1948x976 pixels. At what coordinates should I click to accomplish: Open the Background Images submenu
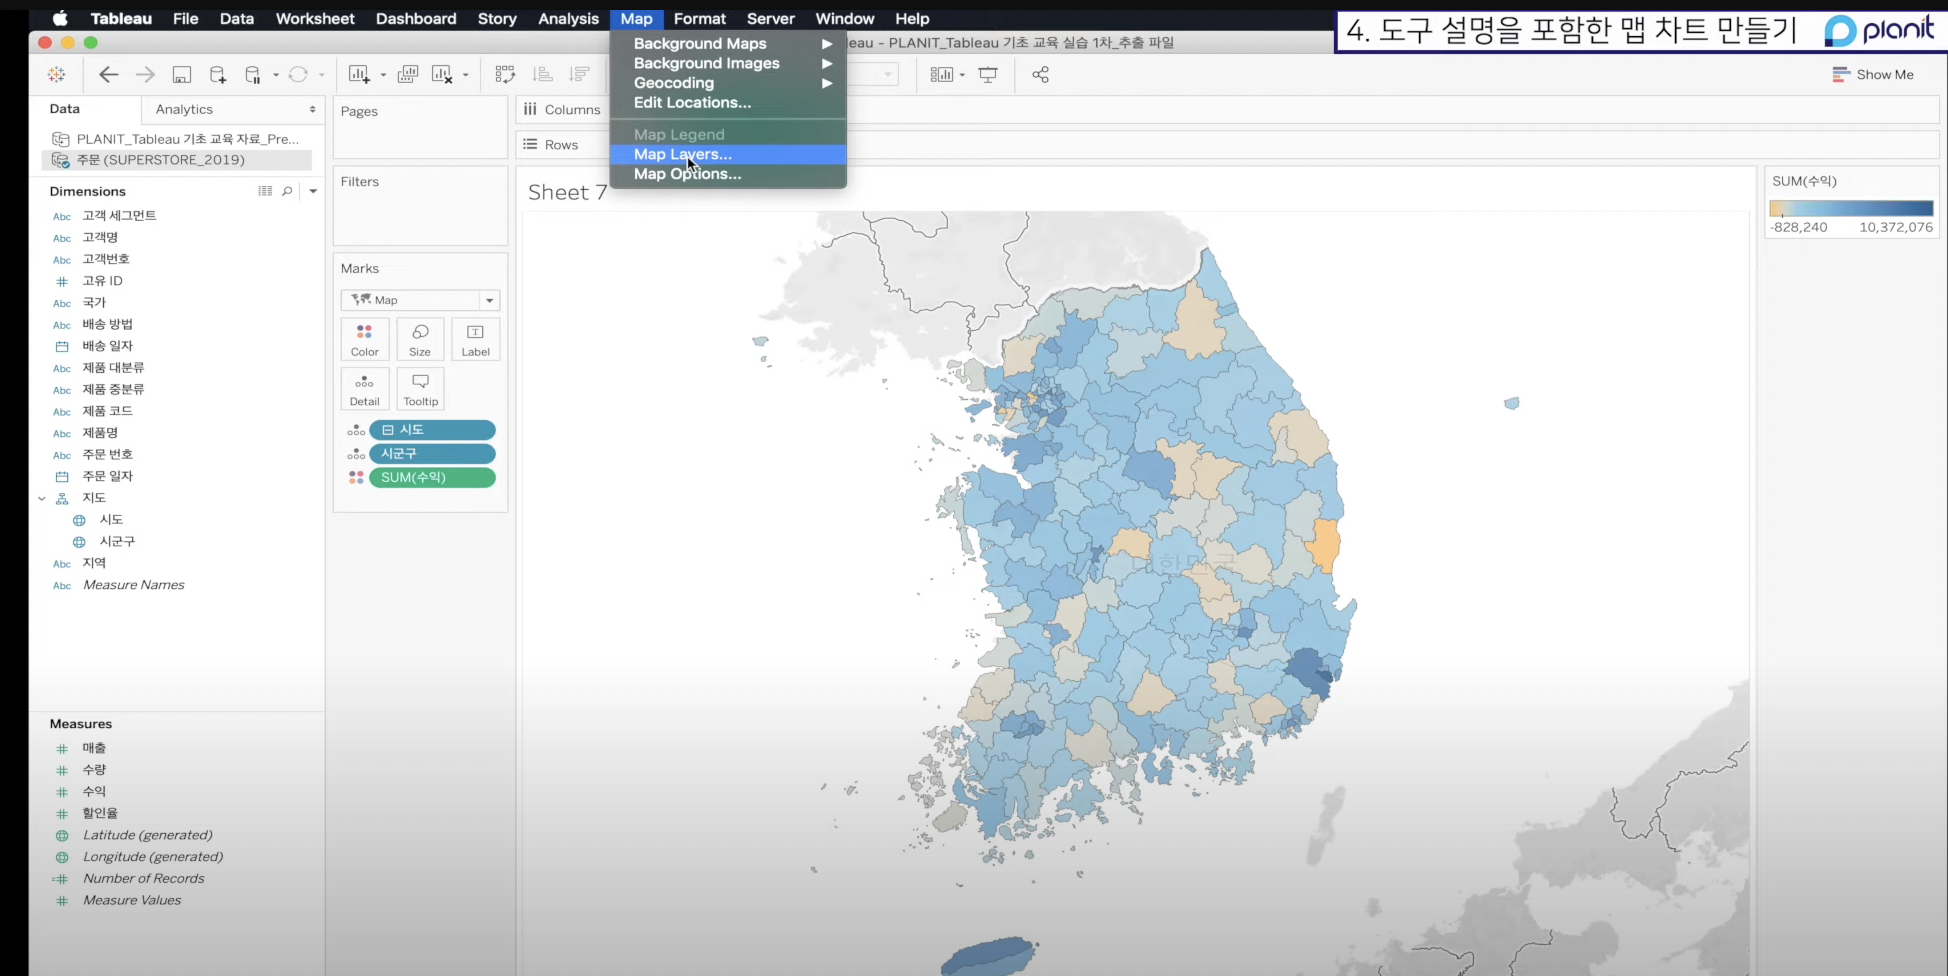point(729,63)
